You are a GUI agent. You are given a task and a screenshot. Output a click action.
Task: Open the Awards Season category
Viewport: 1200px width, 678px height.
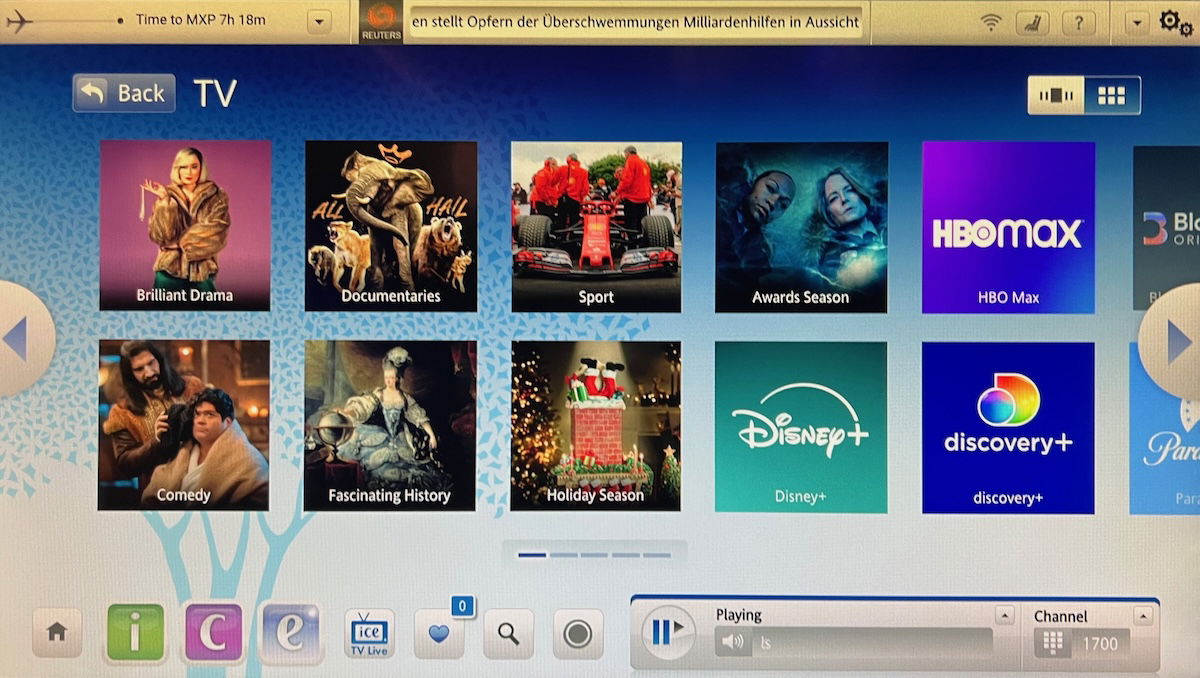802,227
